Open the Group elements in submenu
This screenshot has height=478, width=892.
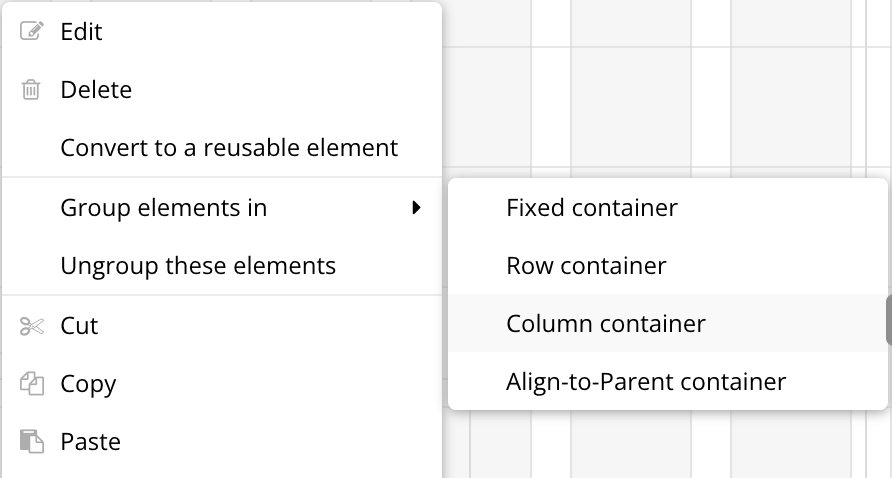point(222,208)
